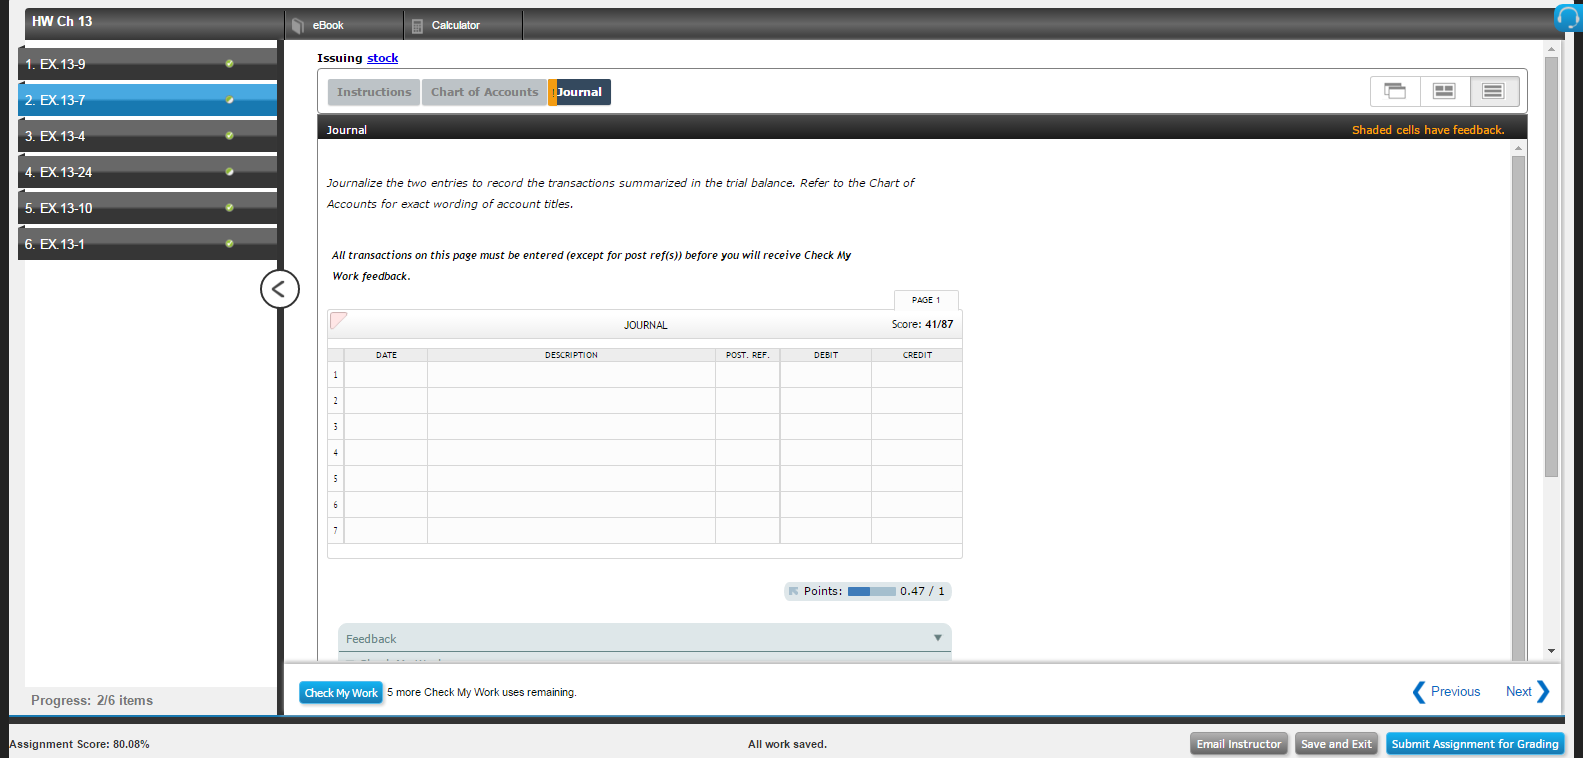Click status dot for EX.13-1
This screenshot has height=758, width=1583.
(x=230, y=244)
